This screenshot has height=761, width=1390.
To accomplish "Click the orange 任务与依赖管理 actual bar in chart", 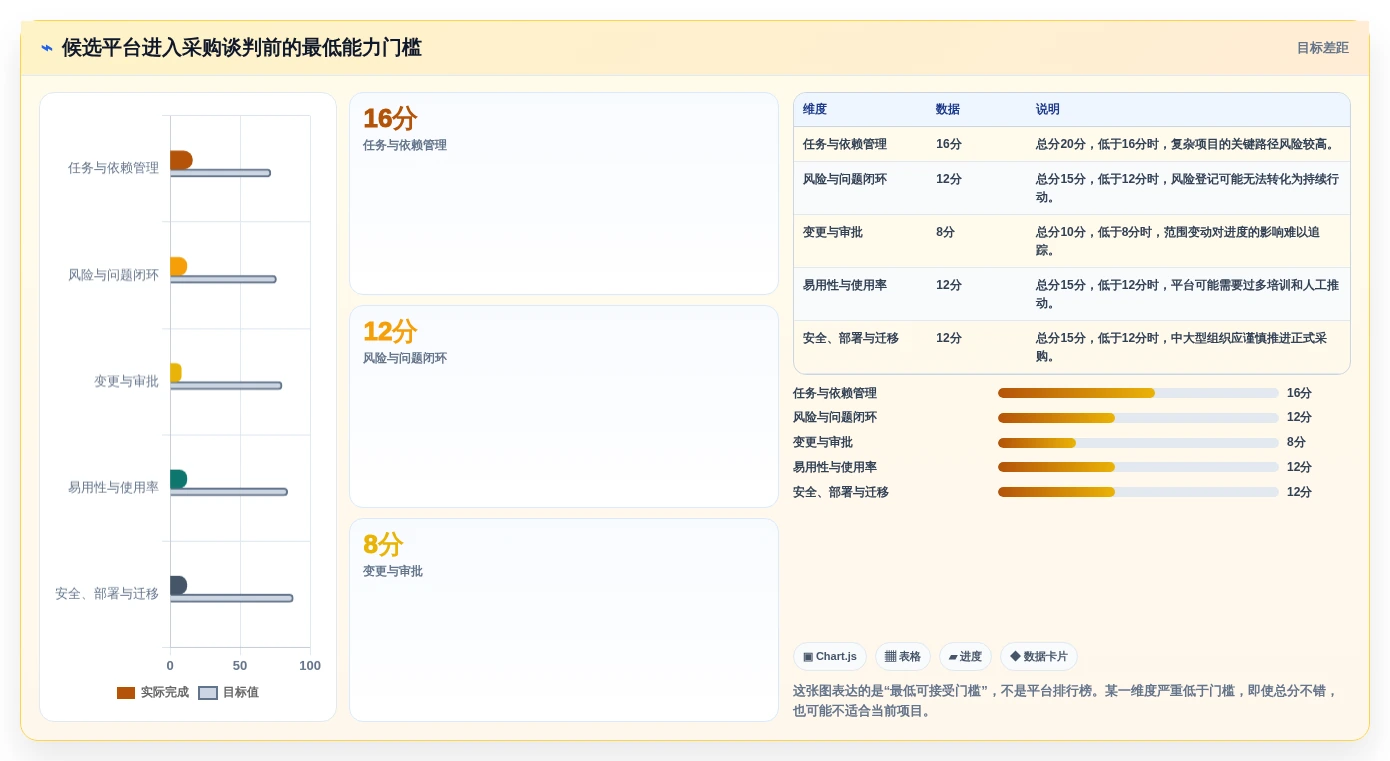I will (181, 160).
